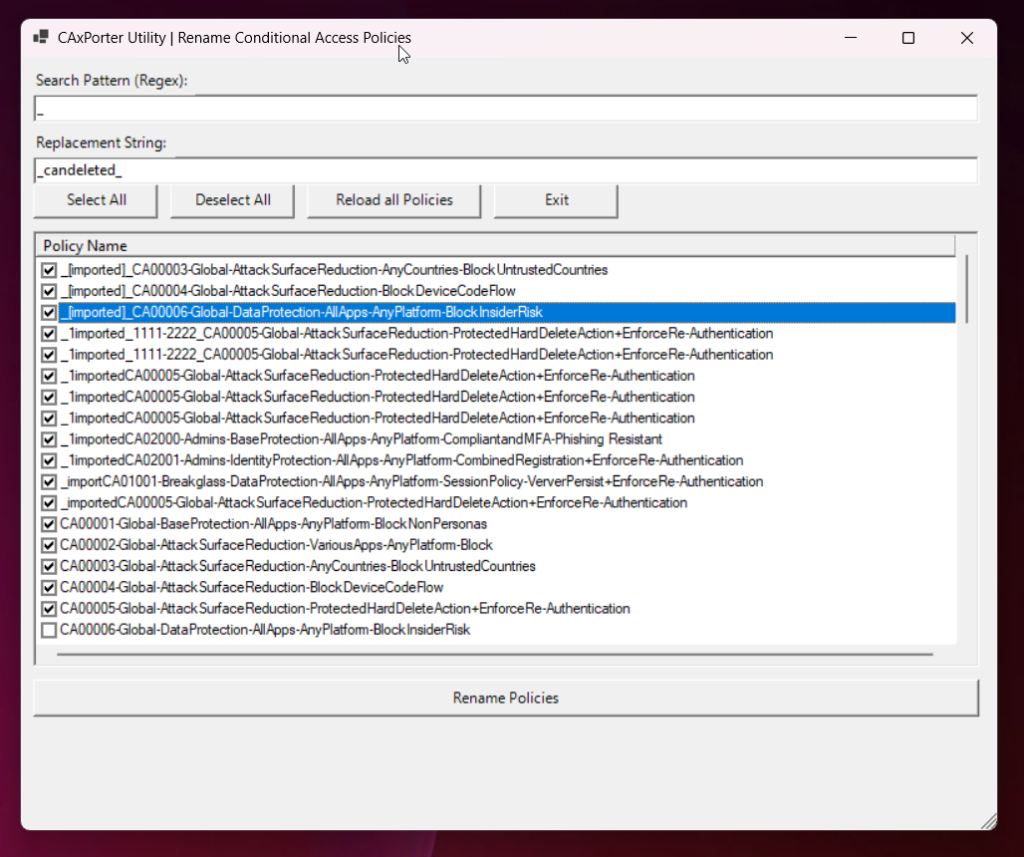Check the CA00006-Global-DataProtection policy checkbox
Screen dimensions: 1024x857
48,630
